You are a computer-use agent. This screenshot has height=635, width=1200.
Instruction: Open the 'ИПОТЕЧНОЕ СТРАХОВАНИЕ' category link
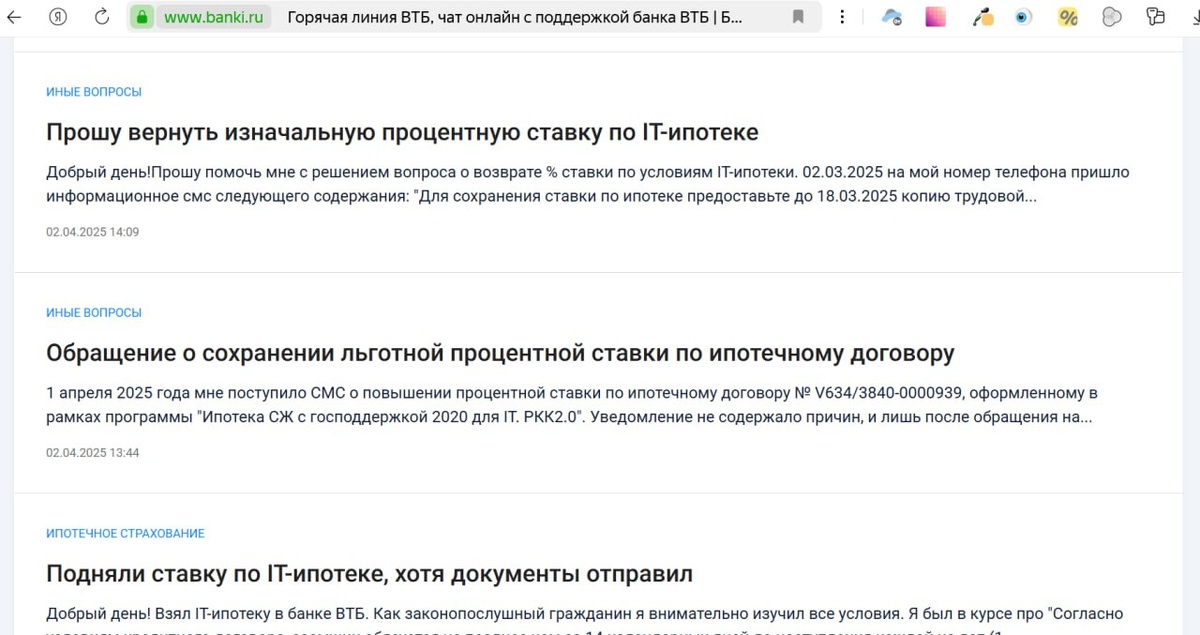click(125, 534)
